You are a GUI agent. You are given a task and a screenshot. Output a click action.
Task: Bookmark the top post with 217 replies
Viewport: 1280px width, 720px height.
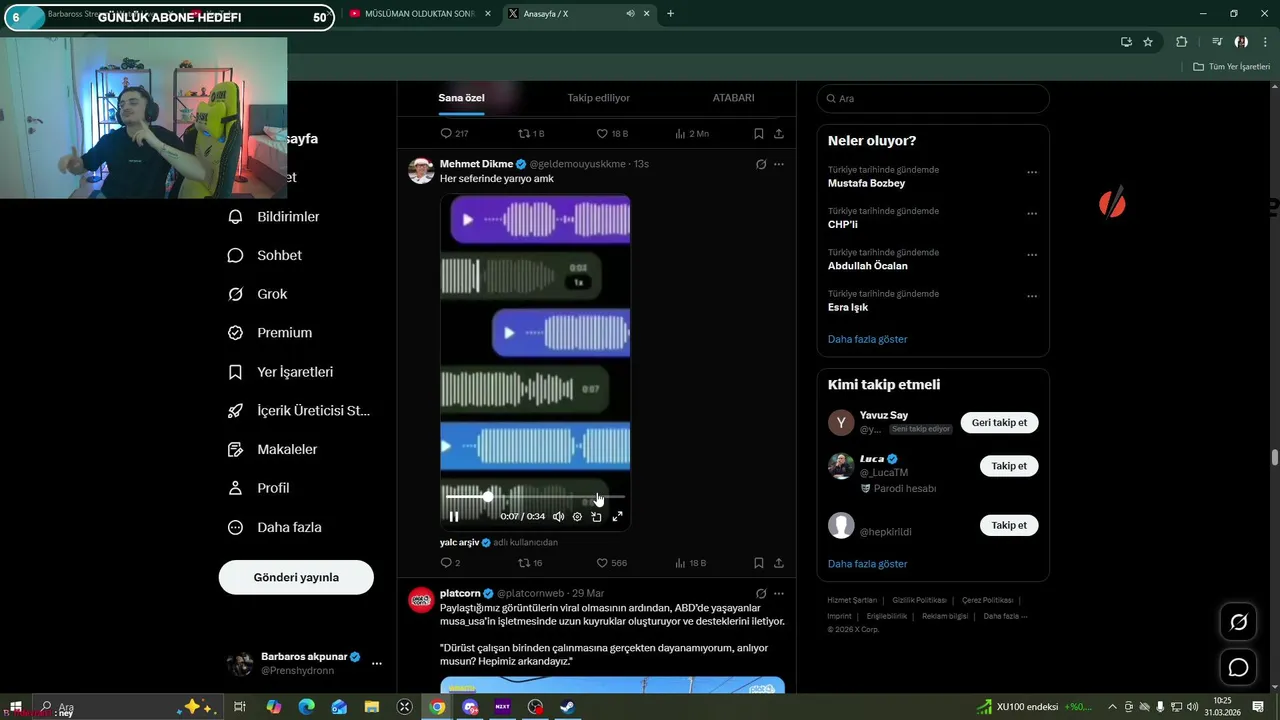tap(759, 133)
